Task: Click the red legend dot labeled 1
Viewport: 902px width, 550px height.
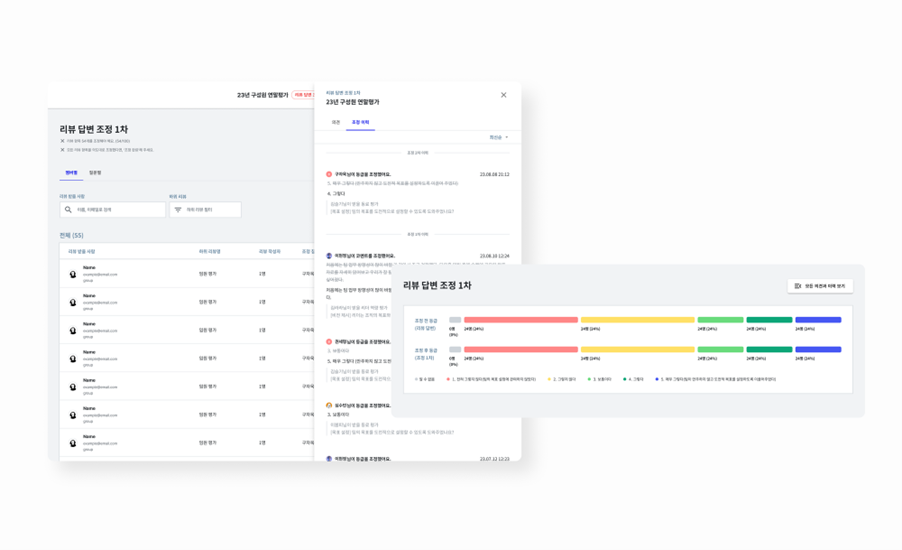Action: [448, 379]
